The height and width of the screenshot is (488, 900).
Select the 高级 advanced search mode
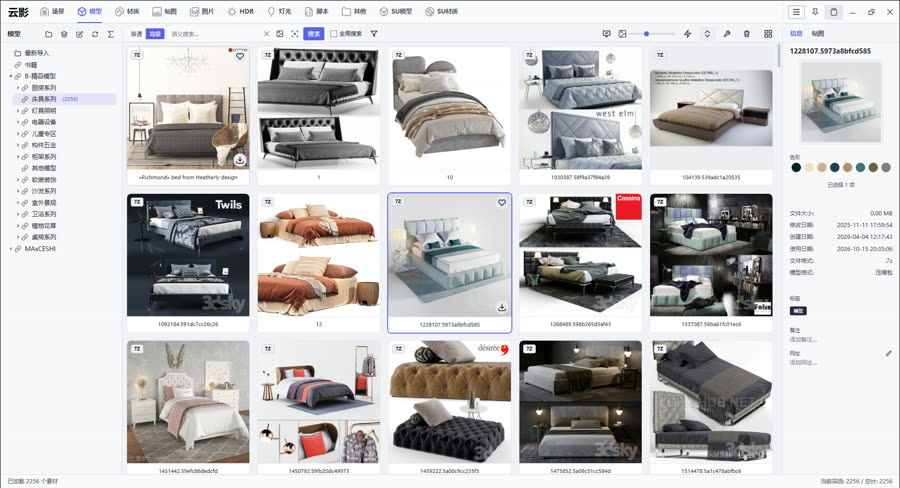155,34
